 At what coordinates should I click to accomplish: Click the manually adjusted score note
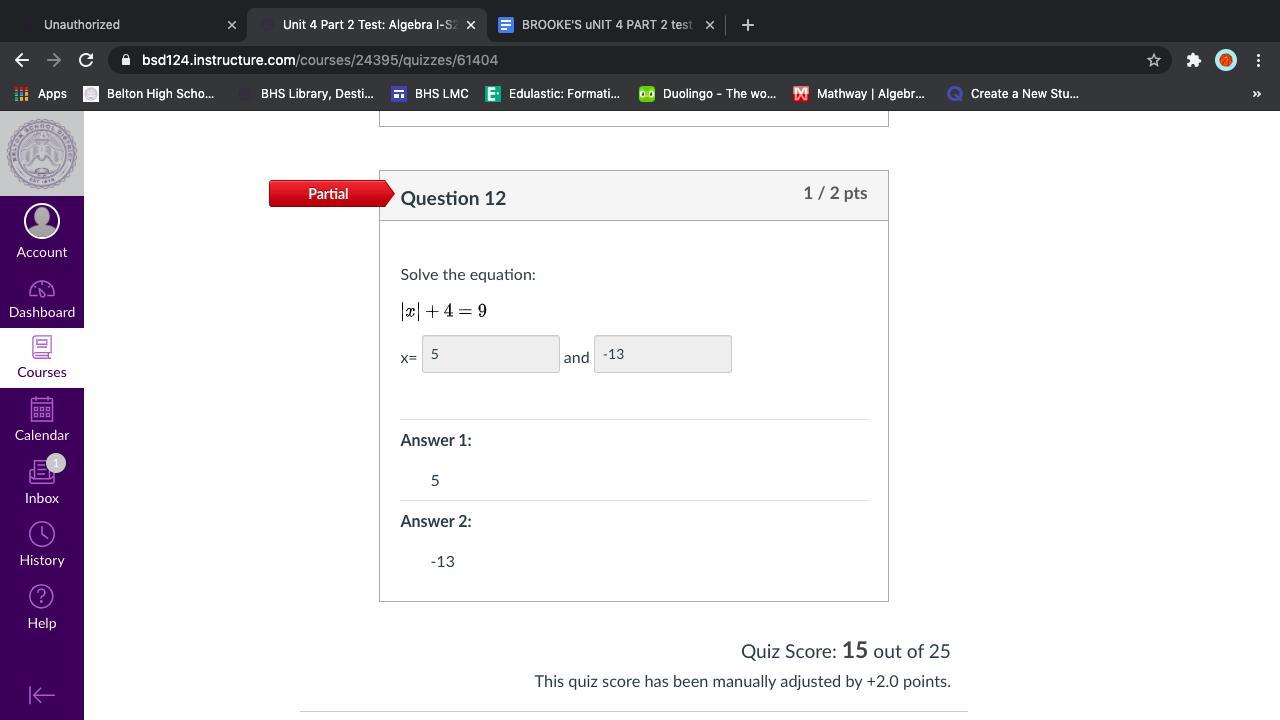pos(743,681)
